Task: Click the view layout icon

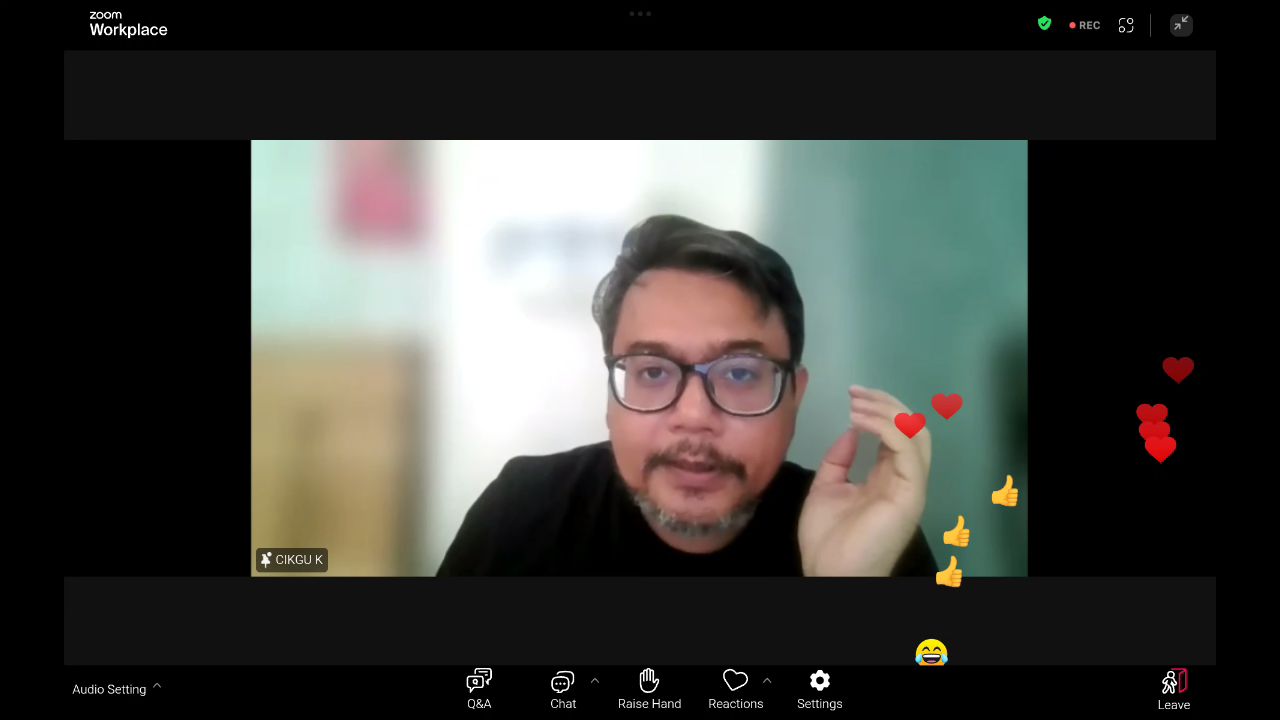Action: 1126,25
